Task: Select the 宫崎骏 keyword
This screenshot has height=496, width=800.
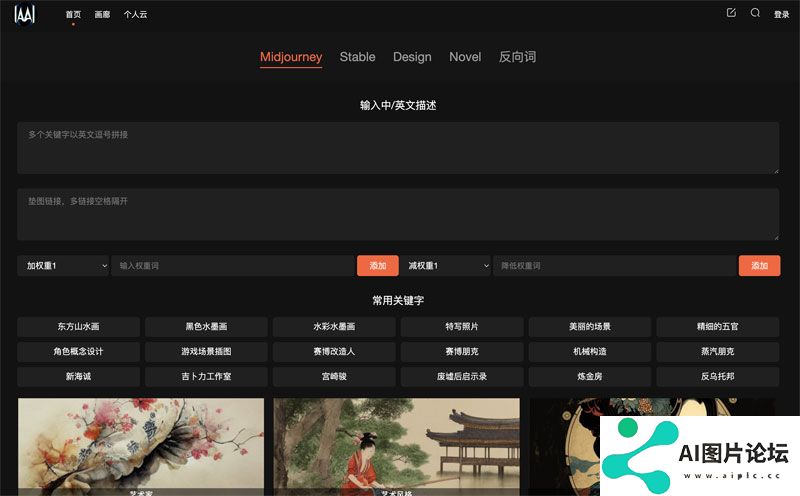Action: (x=334, y=377)
